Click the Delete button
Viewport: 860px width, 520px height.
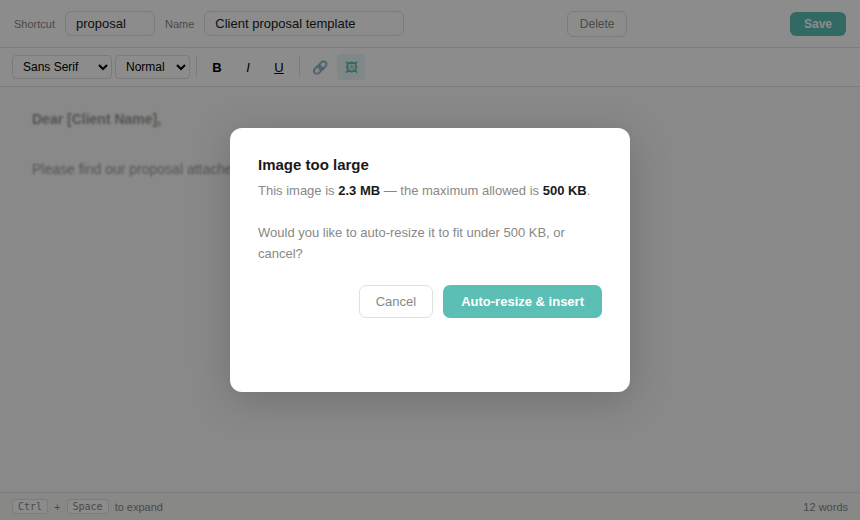[597, 24]
